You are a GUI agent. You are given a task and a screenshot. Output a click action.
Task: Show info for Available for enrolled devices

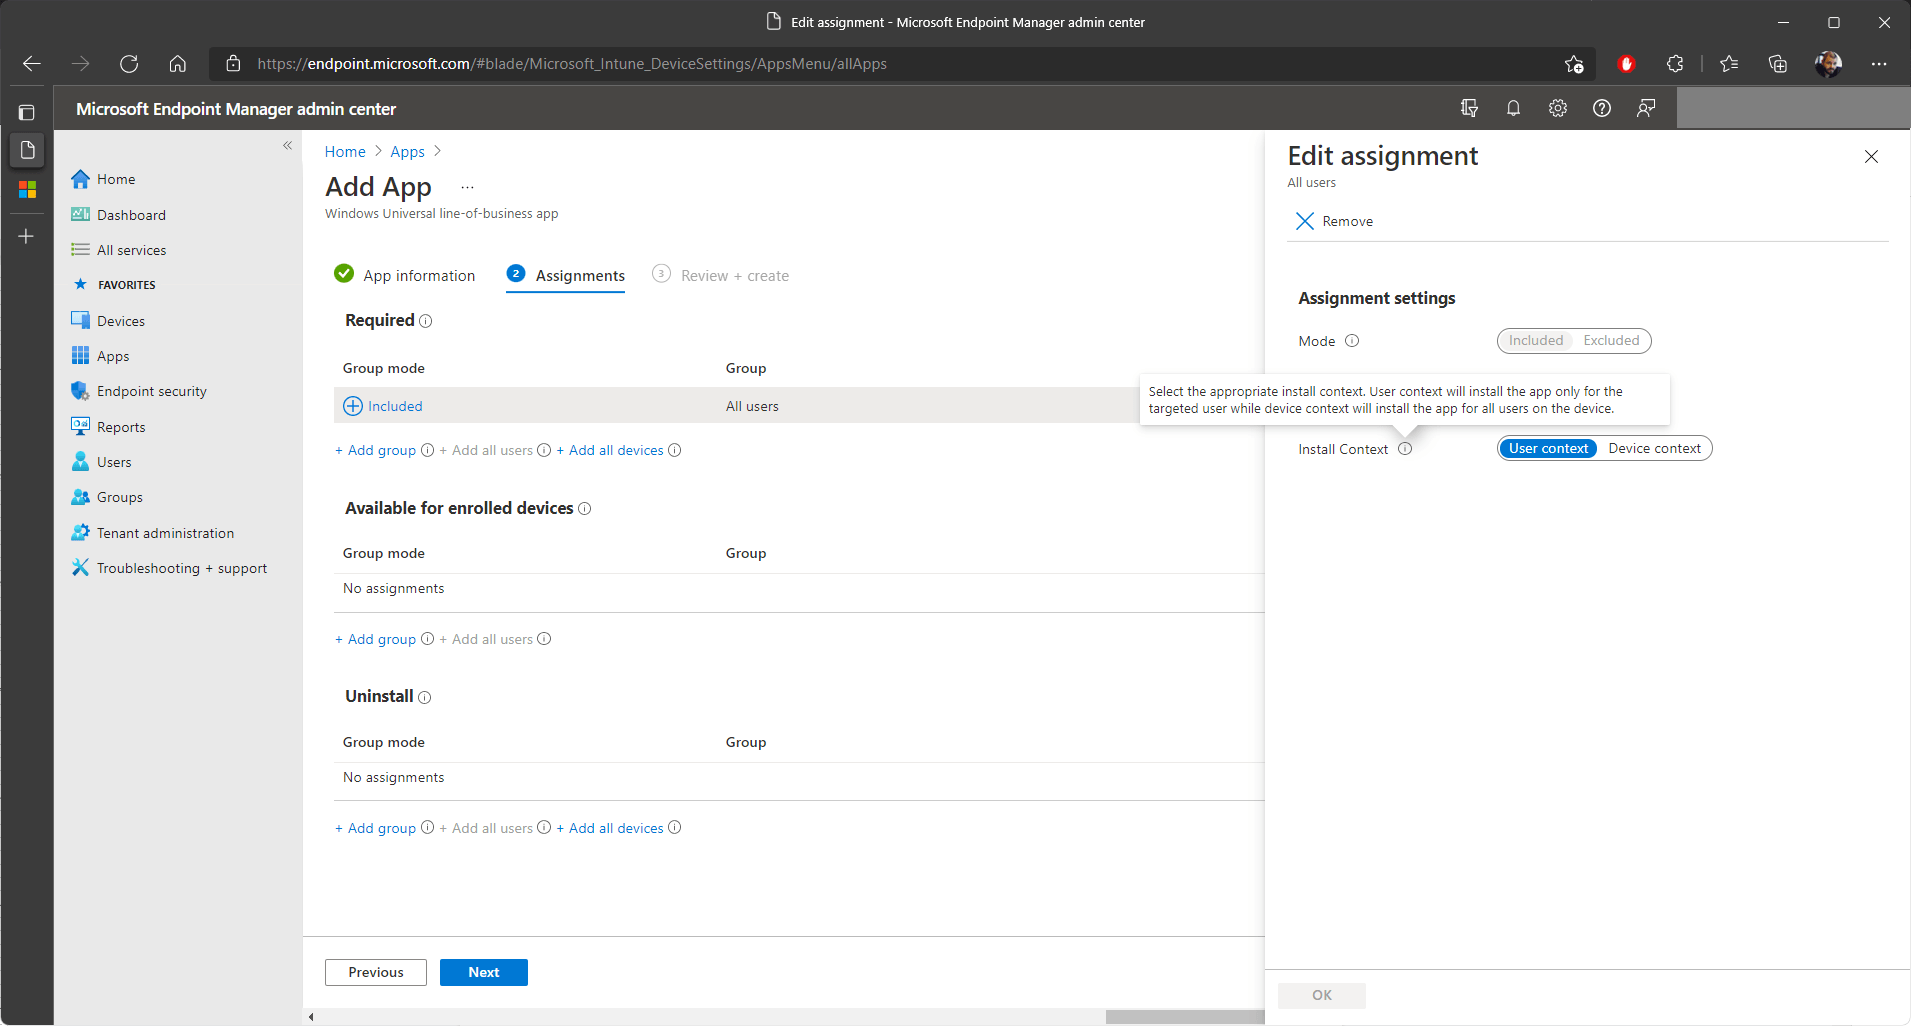585,509
